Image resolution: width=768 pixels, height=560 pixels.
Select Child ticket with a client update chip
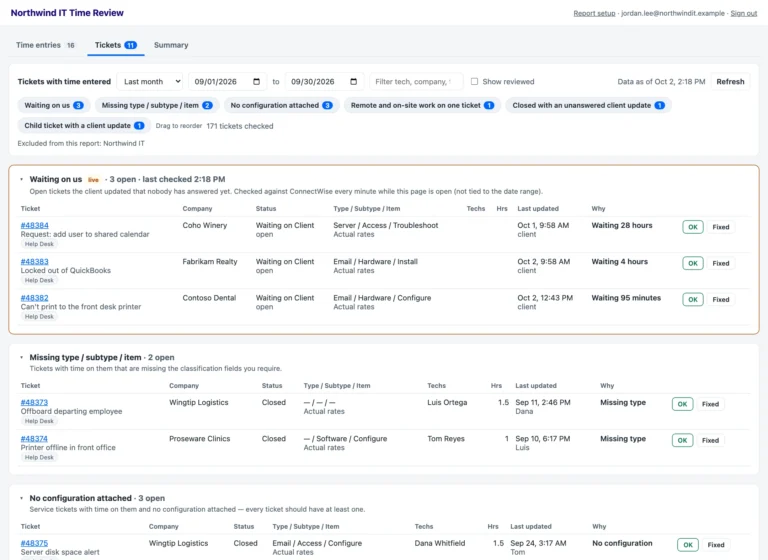click(84, 125)
